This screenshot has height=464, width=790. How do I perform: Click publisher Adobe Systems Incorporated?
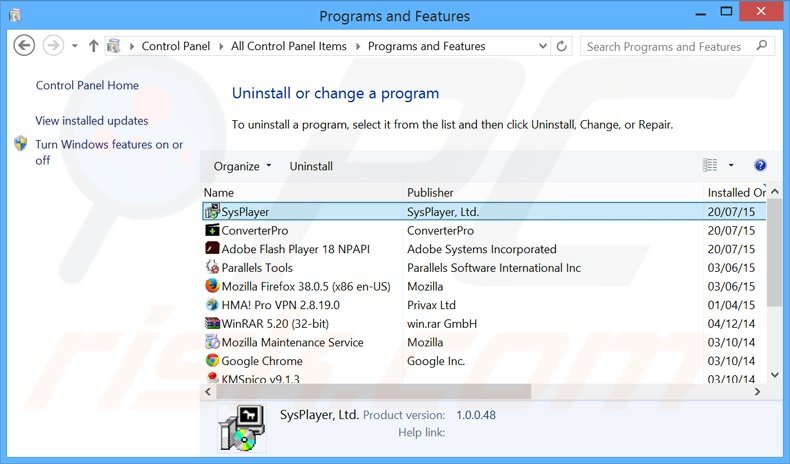[x=482, y=249]
